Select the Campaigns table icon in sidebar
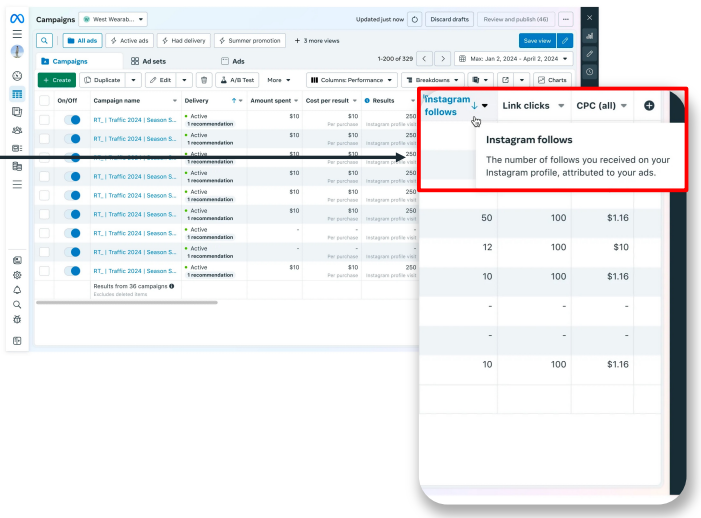 17,94
